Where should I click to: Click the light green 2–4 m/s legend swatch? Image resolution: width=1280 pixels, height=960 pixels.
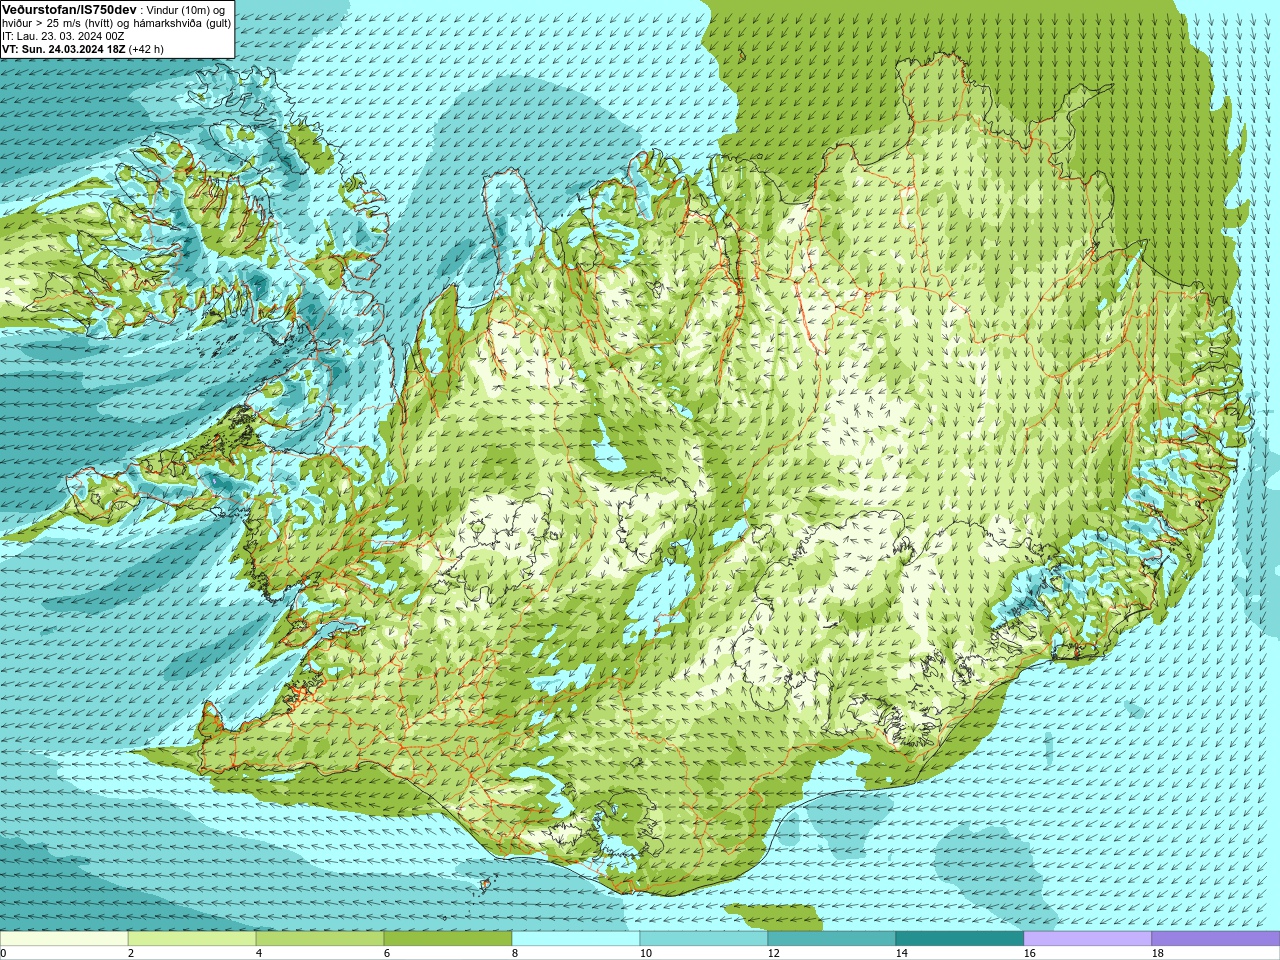click(192, 939)
